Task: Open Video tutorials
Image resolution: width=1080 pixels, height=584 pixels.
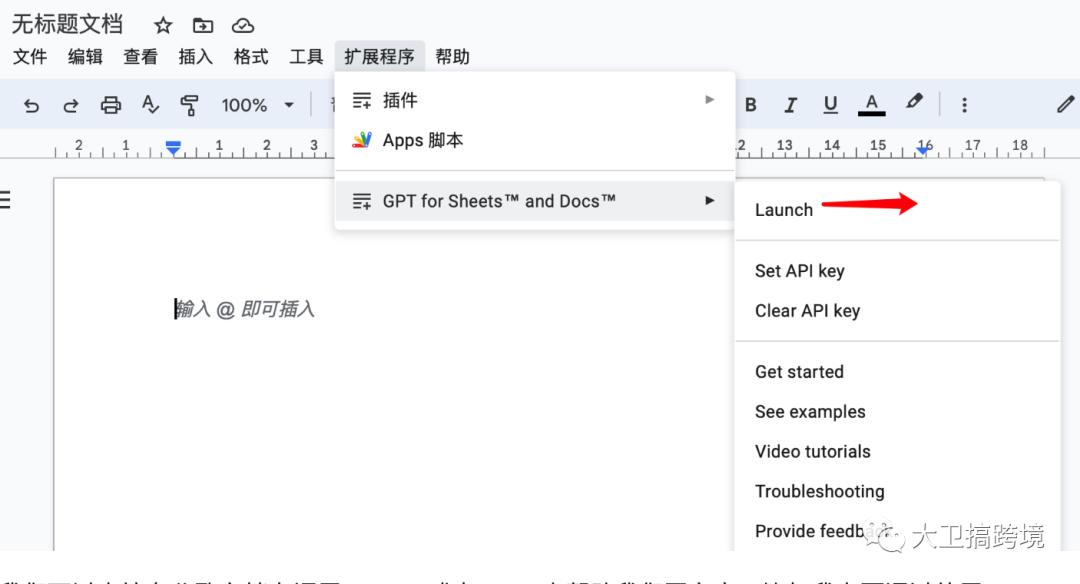Action: [x=897, y=452]
